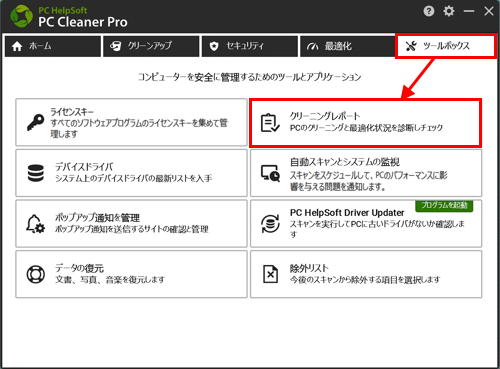The width and height of the screenshot is (500, 369).
Task: Click the speedometer icon in 最適化 tab
Action: (x=312, y=46)
